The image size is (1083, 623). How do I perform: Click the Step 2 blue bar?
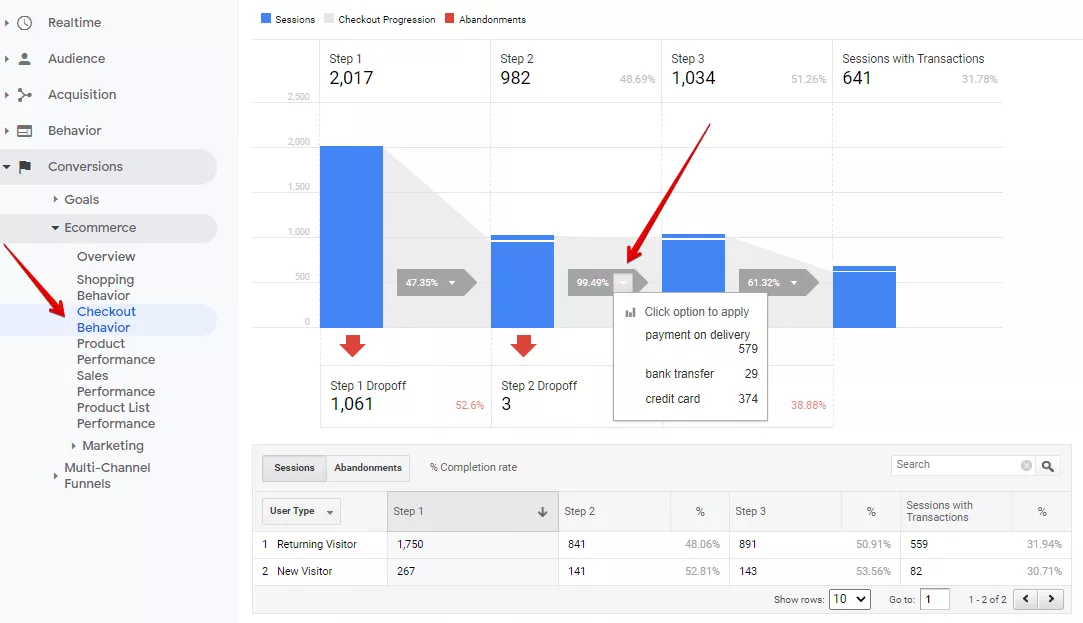pos(522,281)
